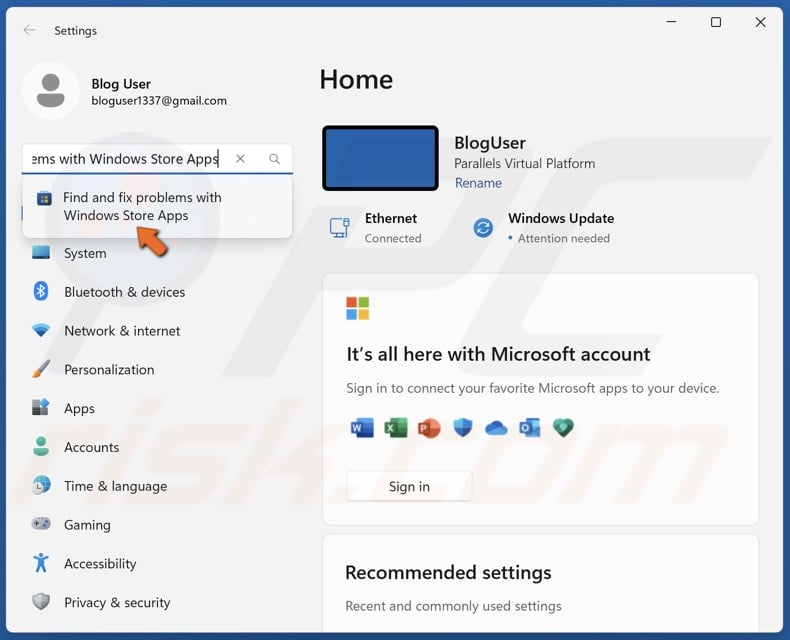Click the Windows Store Apps result icon
The width and height of the screenshot is (790, 640).
point(44,198)
